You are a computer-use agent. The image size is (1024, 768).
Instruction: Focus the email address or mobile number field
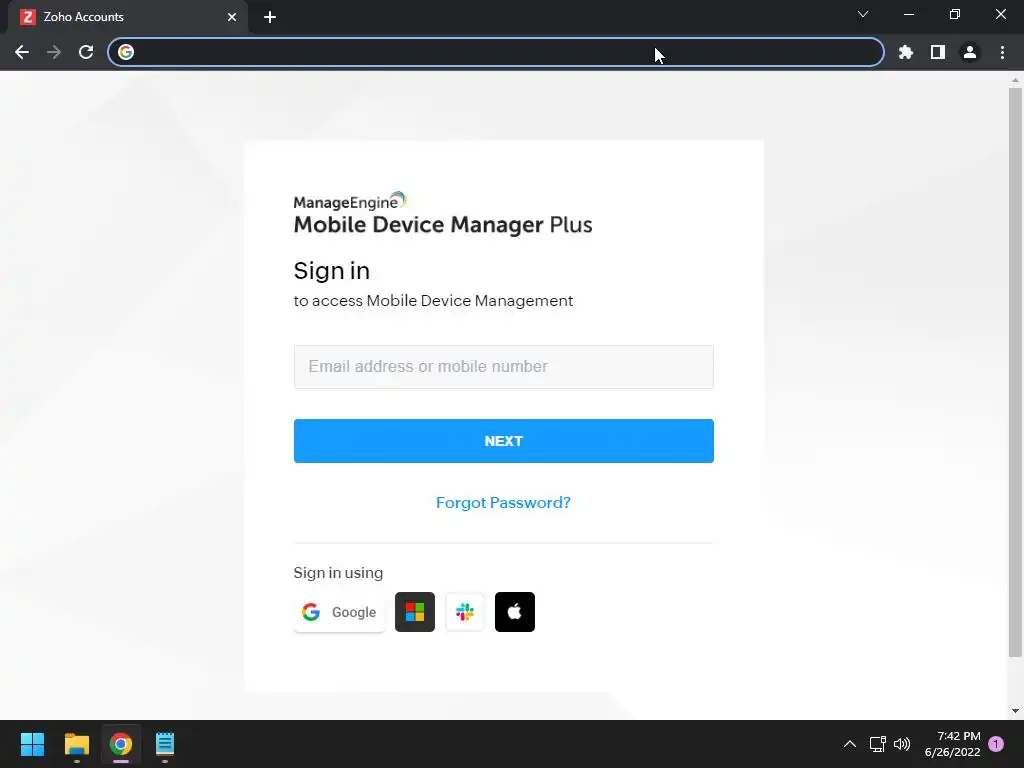point(504,367)
